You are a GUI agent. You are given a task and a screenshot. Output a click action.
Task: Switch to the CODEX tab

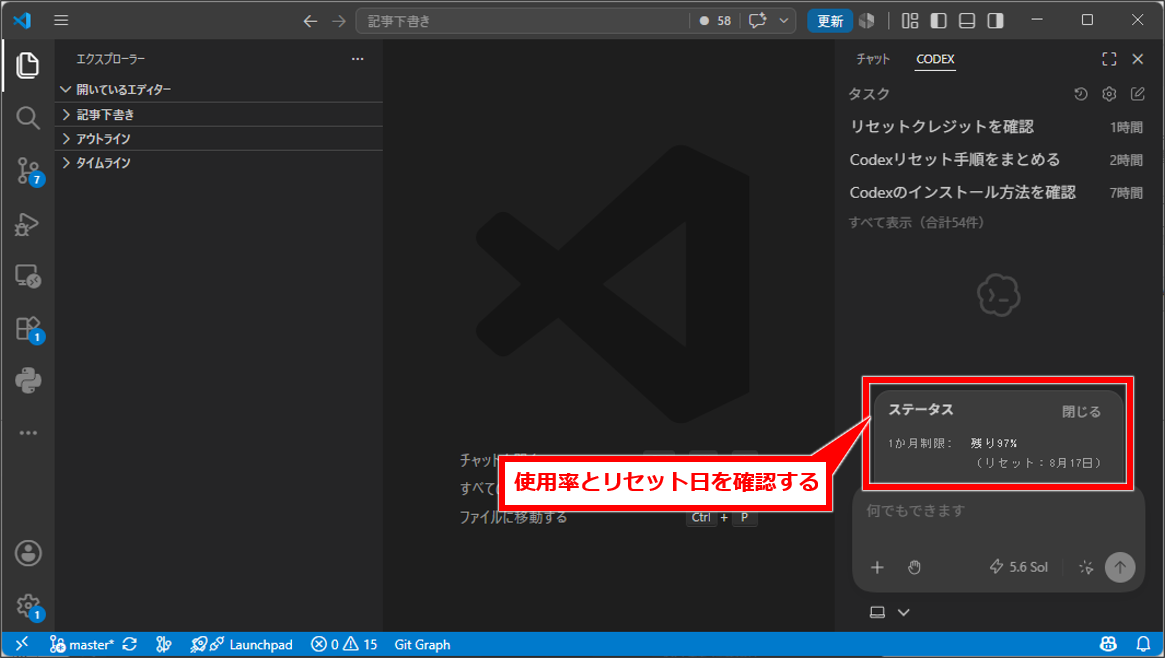click(935, 59)
